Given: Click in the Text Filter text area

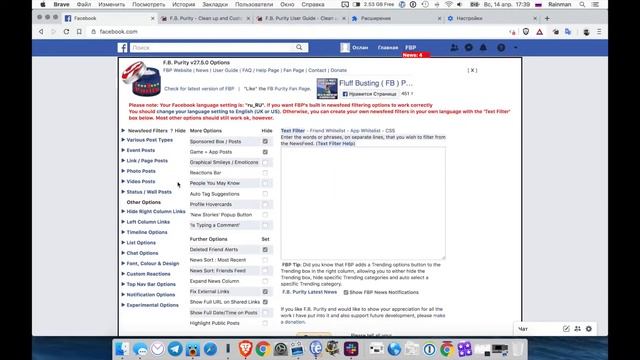Looking at the screenshot, I should [x=363, y=203].
